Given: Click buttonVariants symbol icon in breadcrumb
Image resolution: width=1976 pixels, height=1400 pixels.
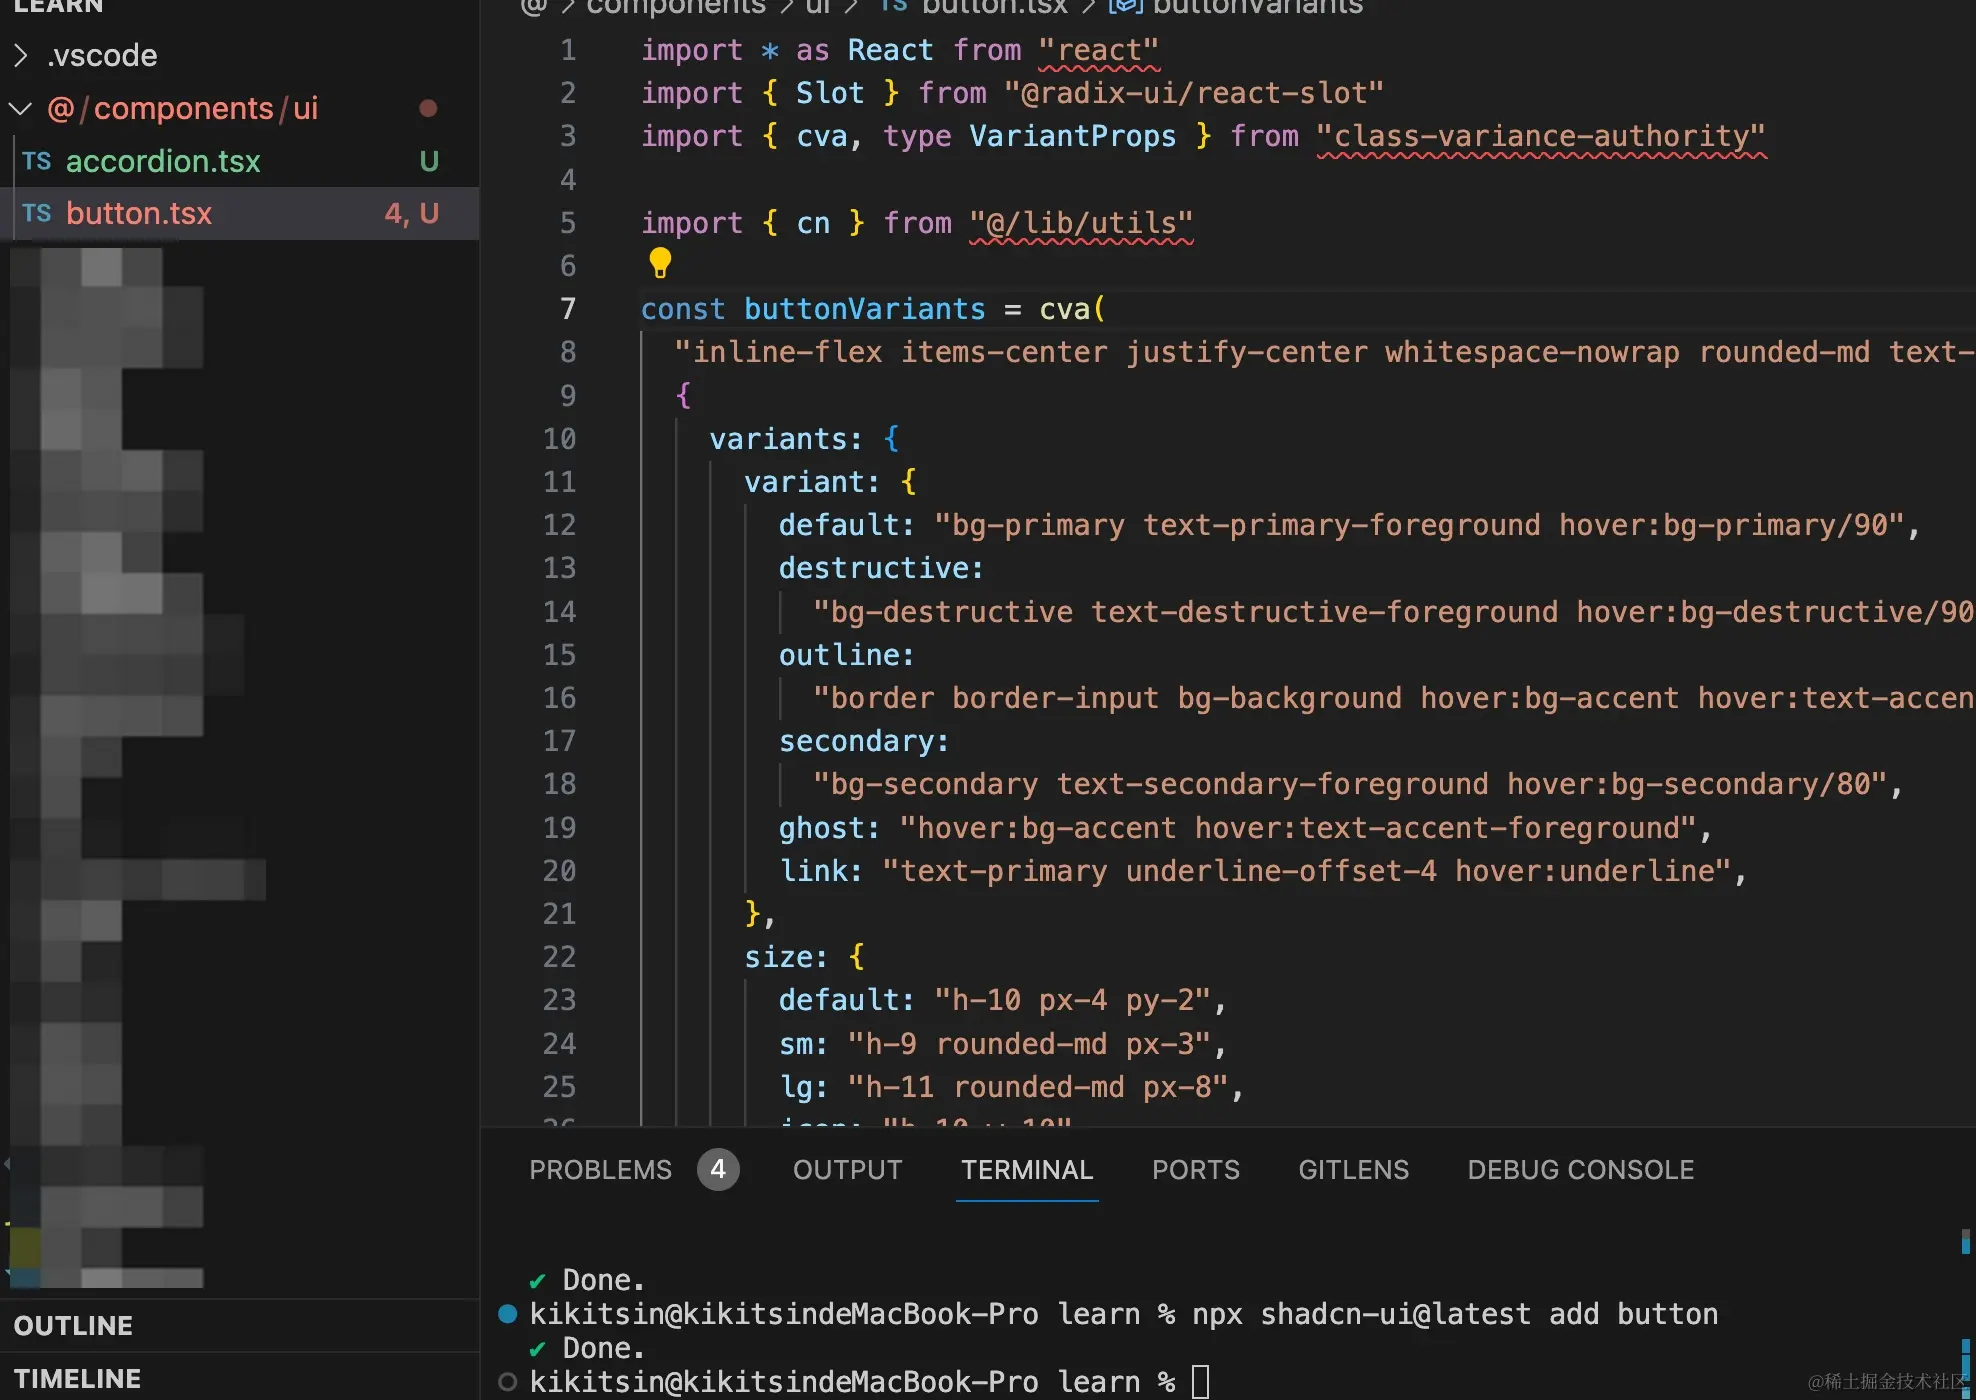Looking at the screenshot, I should pos(1125,6).
